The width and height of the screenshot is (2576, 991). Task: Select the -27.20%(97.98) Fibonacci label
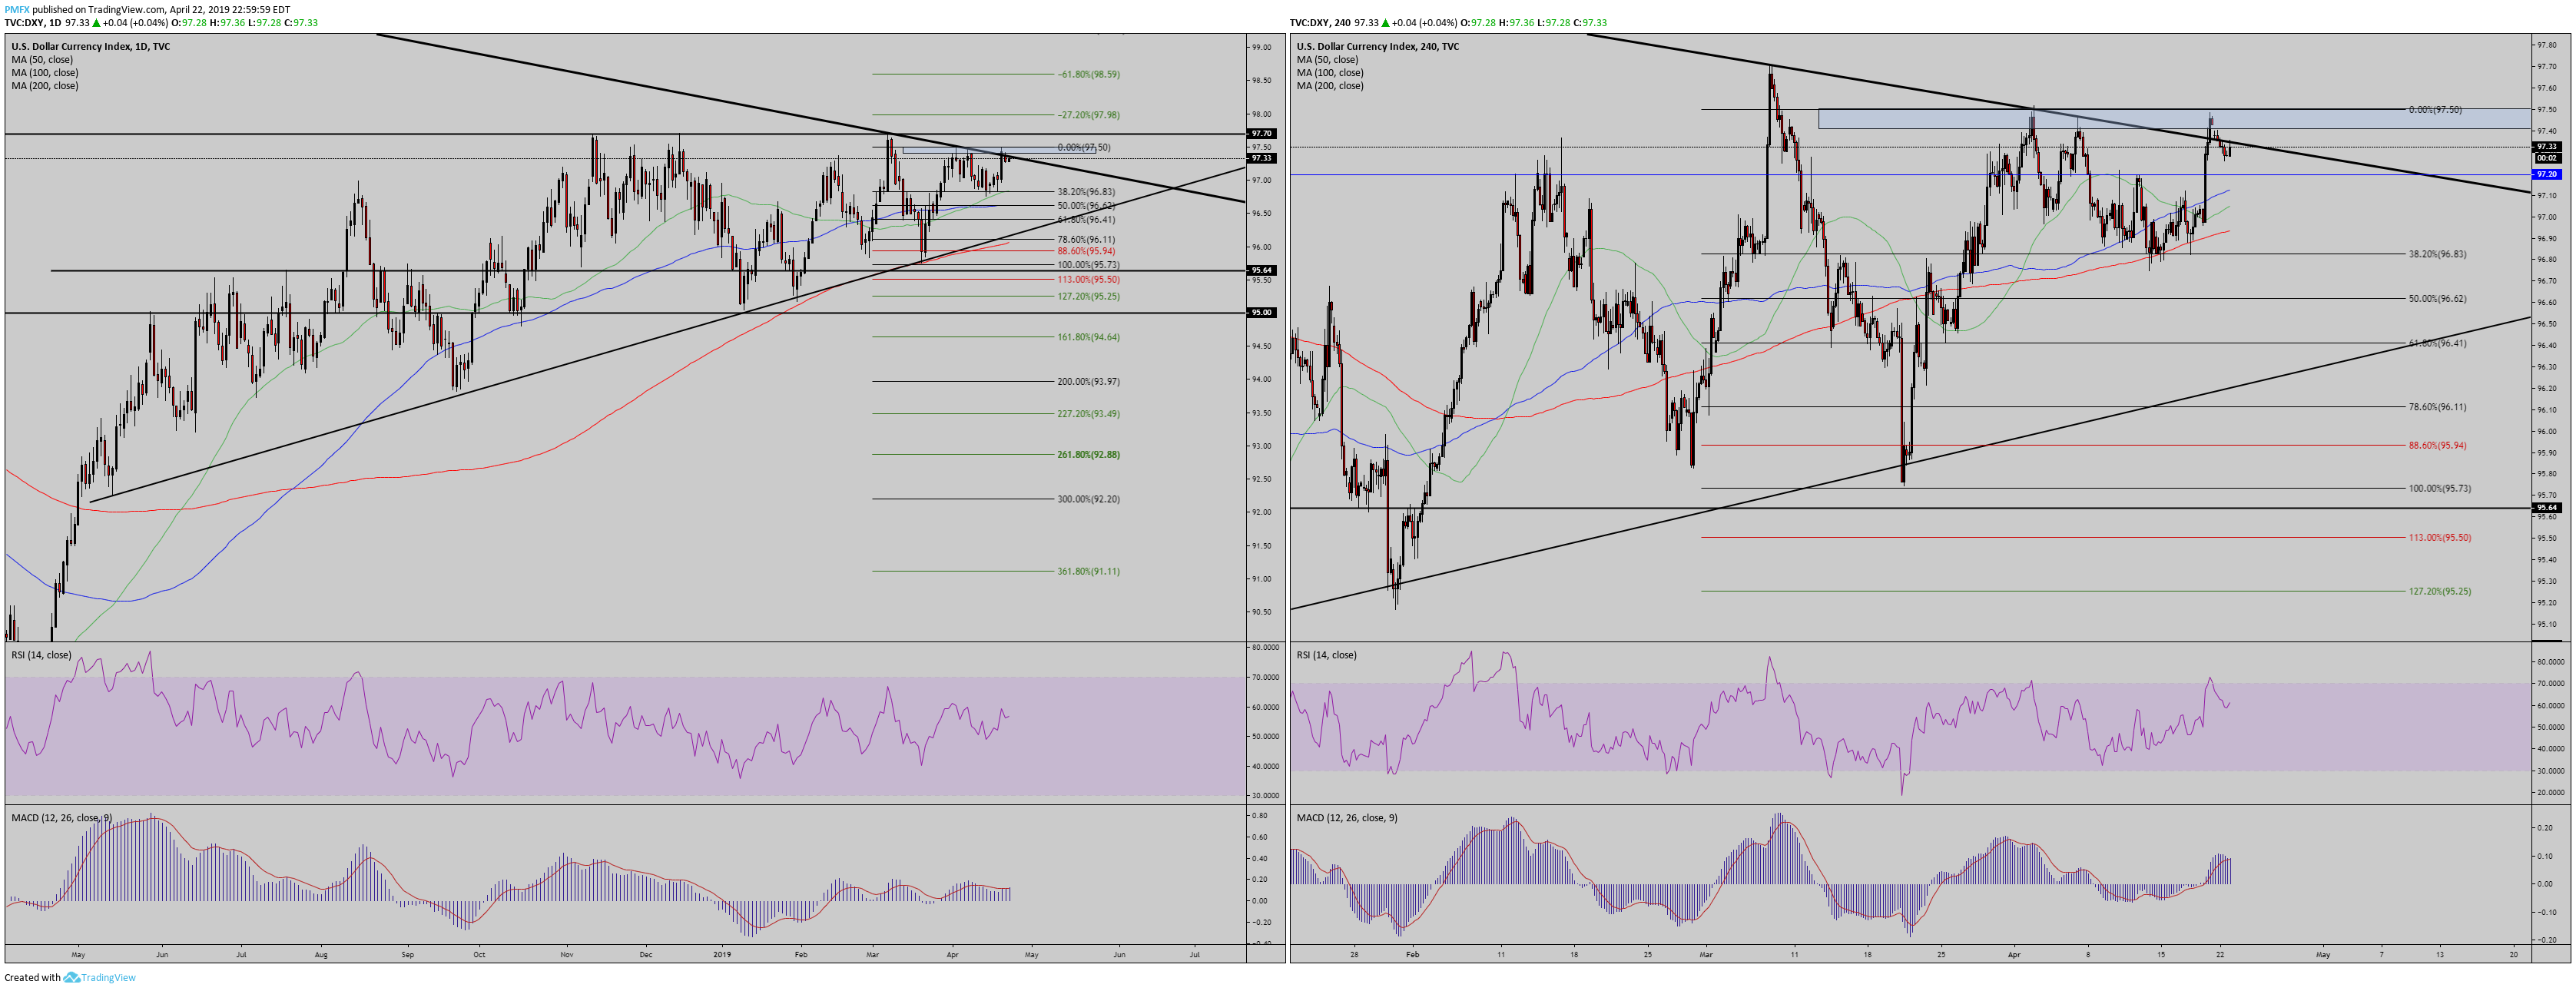pos(1088,115)
